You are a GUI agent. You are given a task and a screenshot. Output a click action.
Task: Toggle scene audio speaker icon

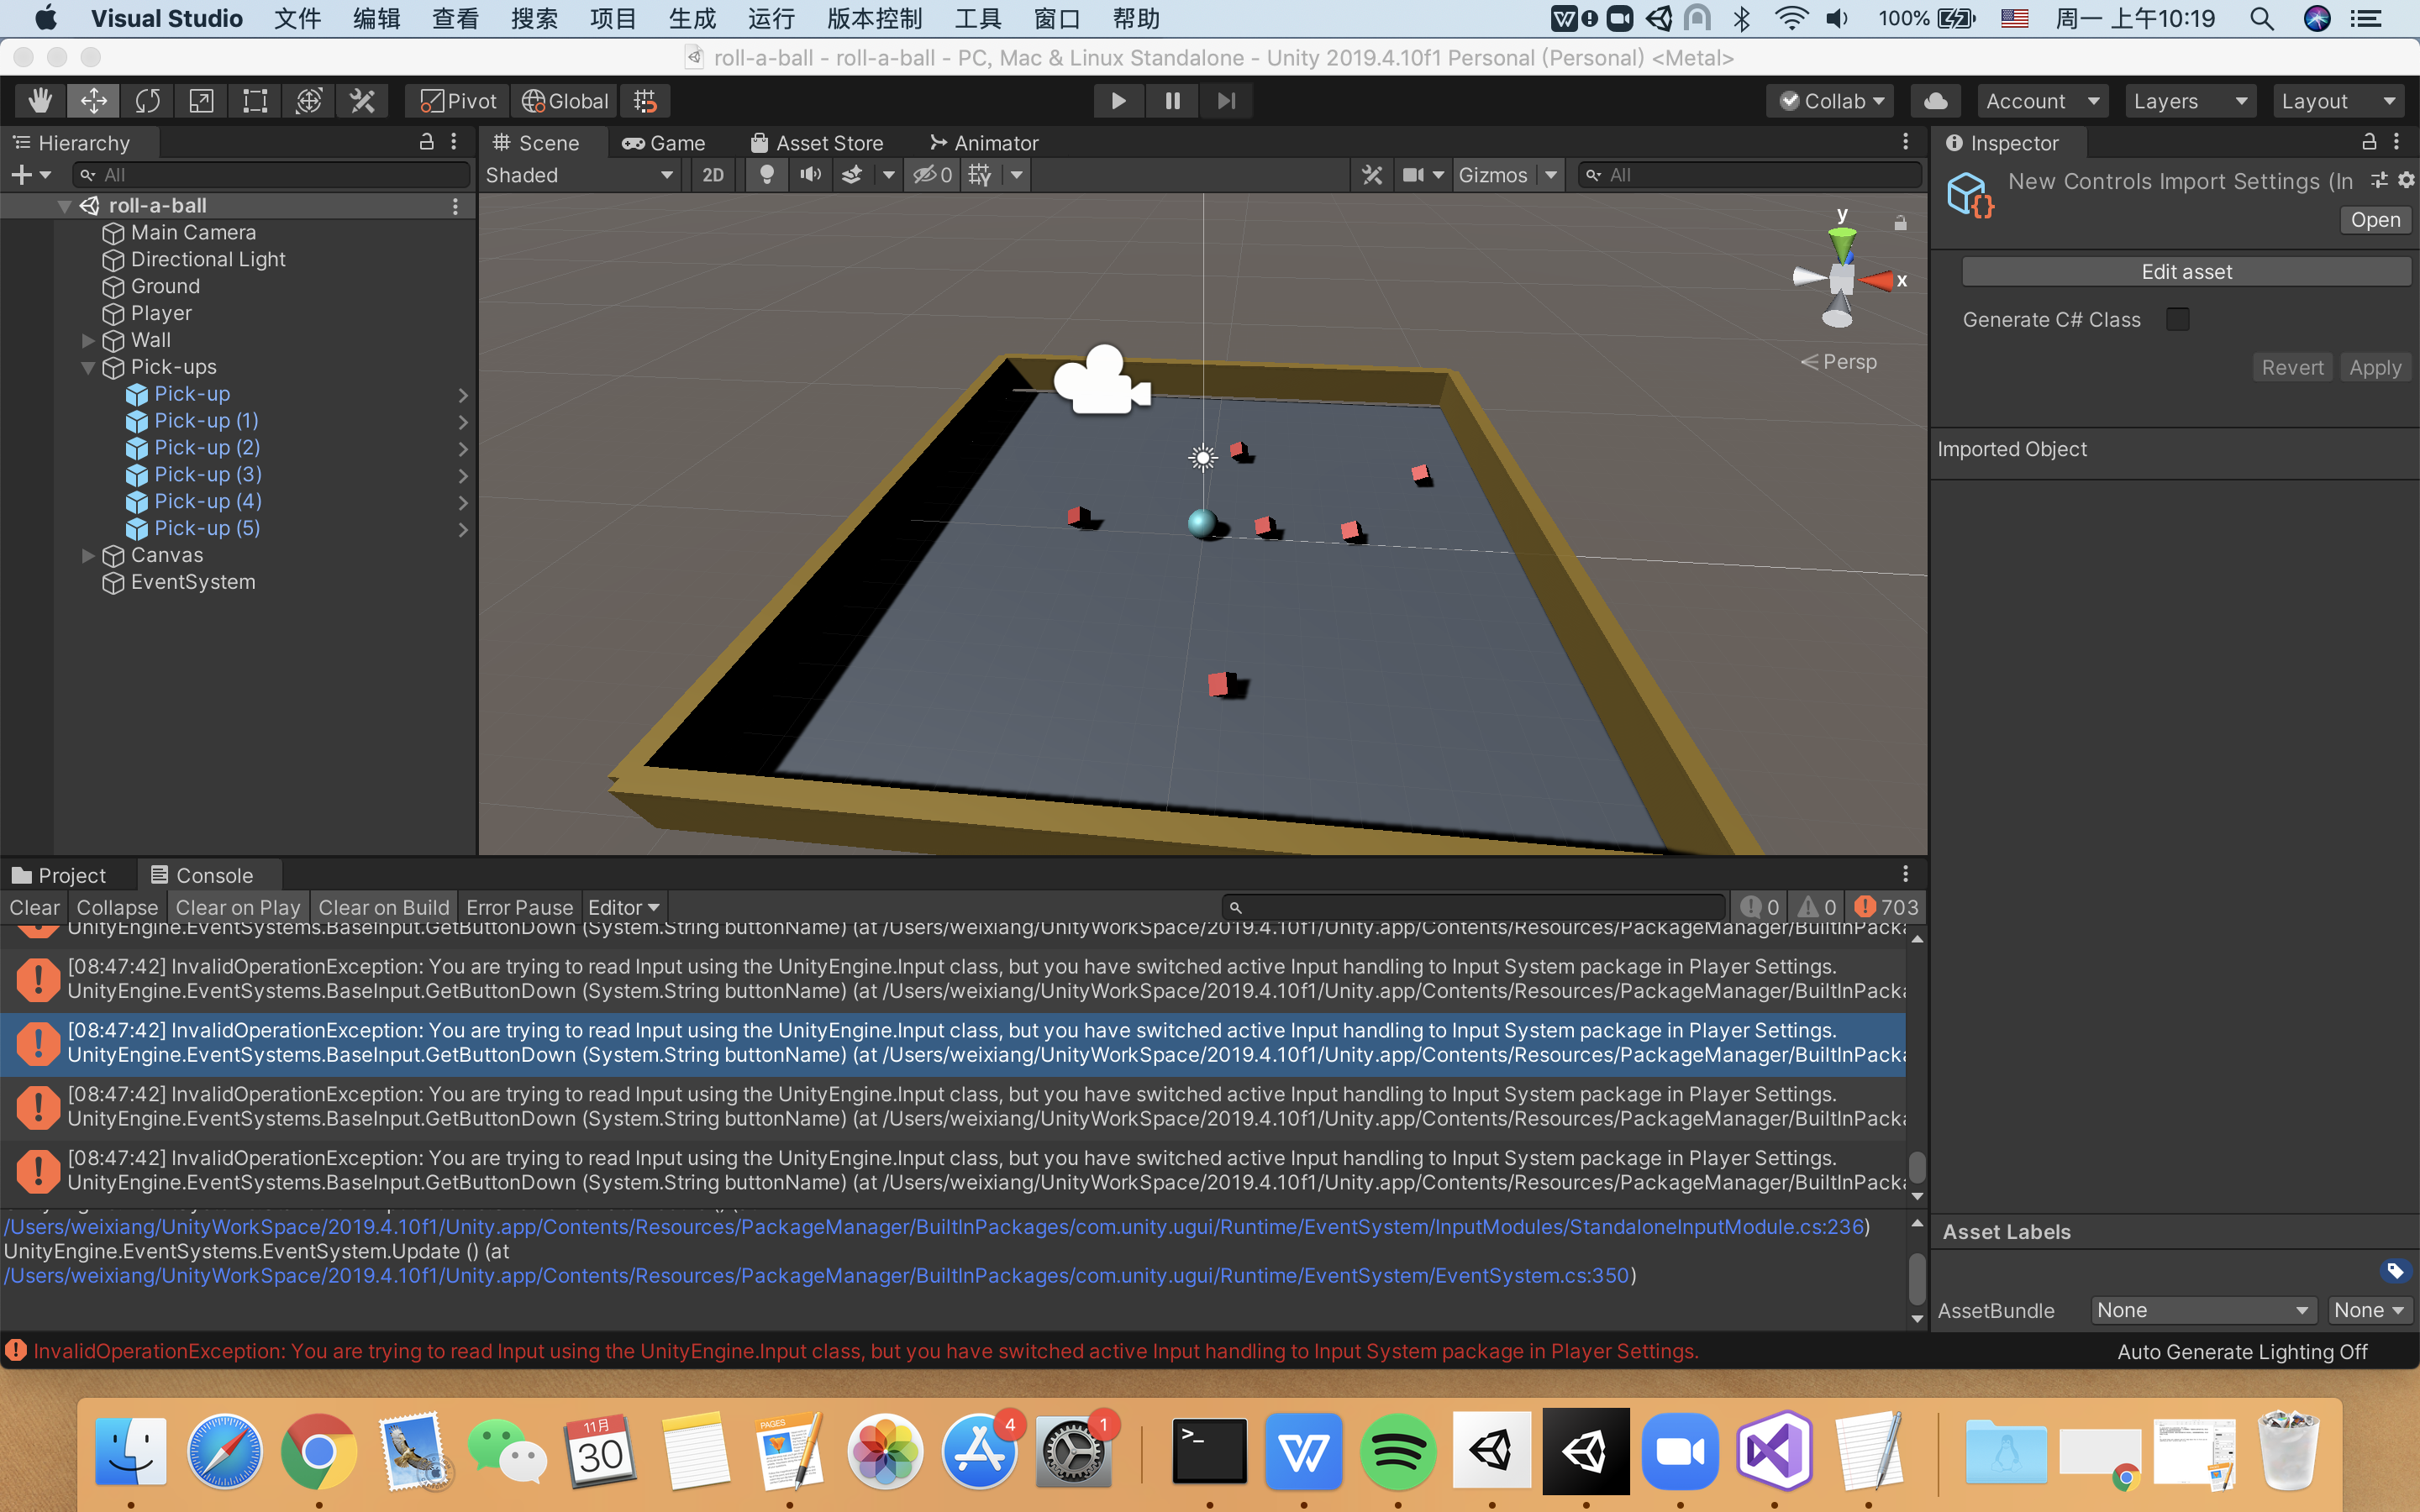tap(810, 175)
